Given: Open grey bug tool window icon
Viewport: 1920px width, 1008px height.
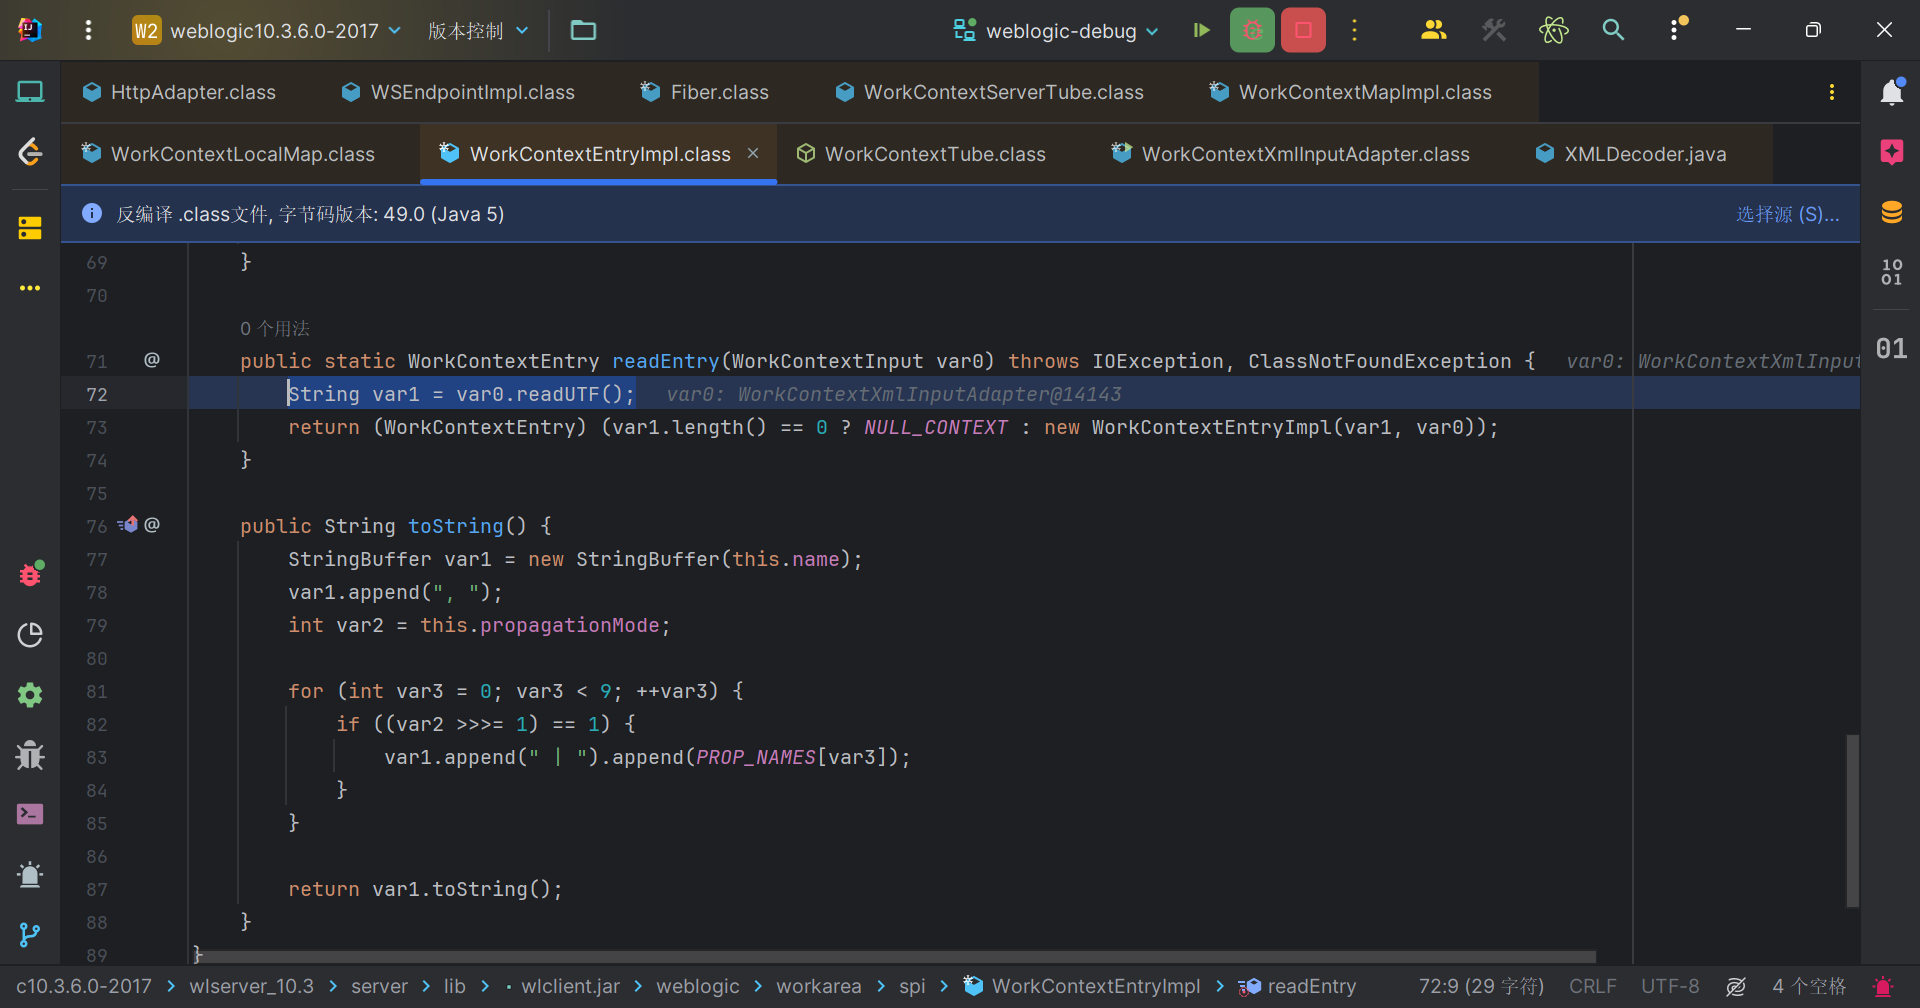Looking at the screenshot, I should tap(30, 755).
